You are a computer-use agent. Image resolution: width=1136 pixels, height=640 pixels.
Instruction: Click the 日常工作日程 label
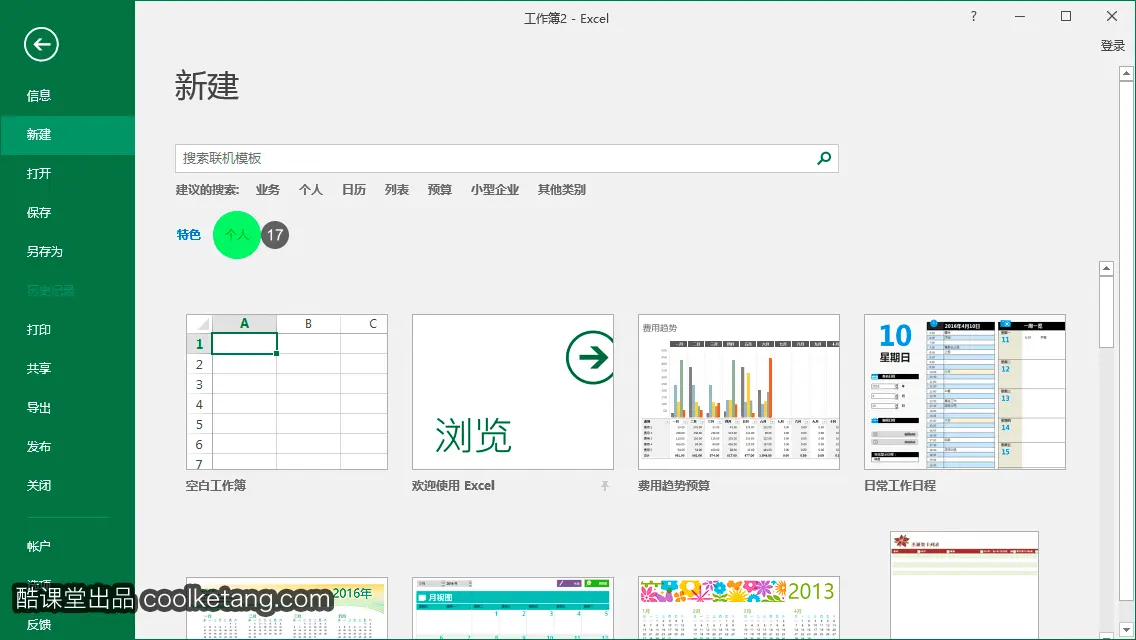[x=900, y=486]
